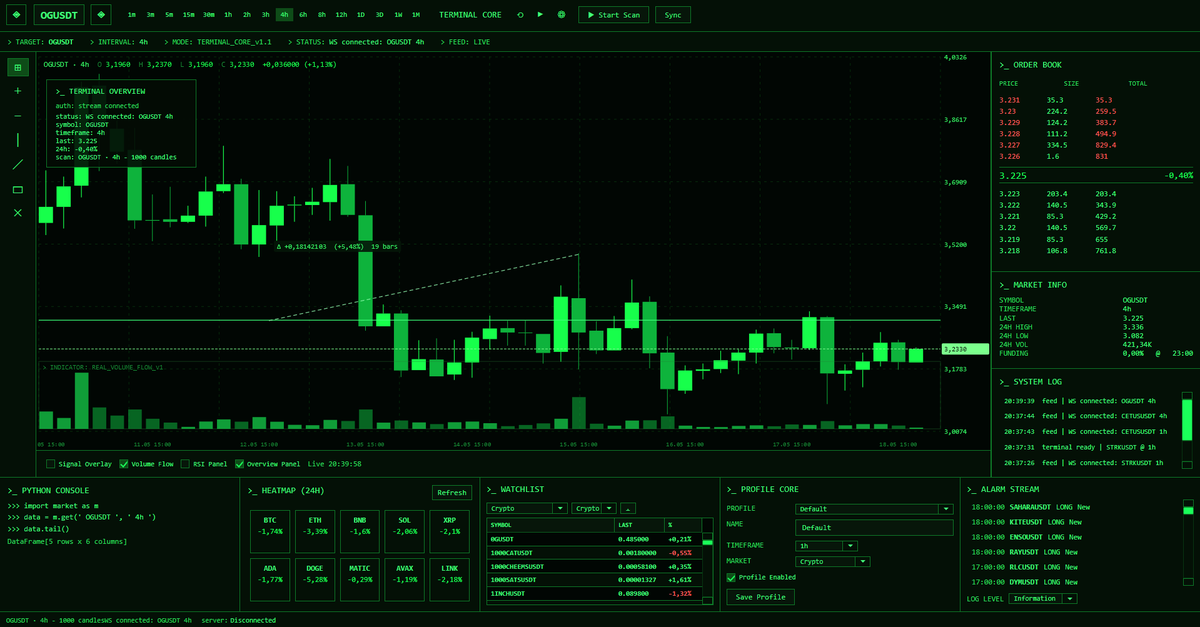Click the plus zoom-in tool in sidebar
The height and width of the screenshot is (627, 1200).
(17, 91)
